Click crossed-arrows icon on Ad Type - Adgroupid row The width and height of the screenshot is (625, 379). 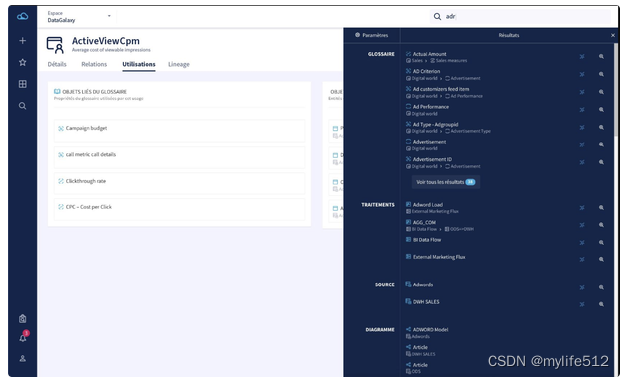point(582,128)
